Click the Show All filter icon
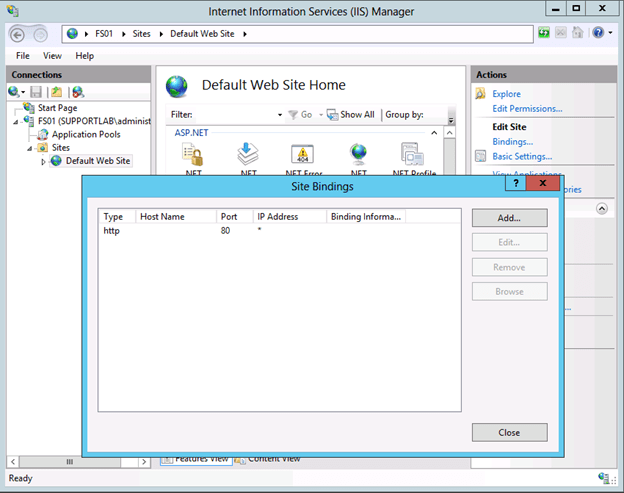The height and width of the screenshot is (493, 624). [x=332, y=115]
